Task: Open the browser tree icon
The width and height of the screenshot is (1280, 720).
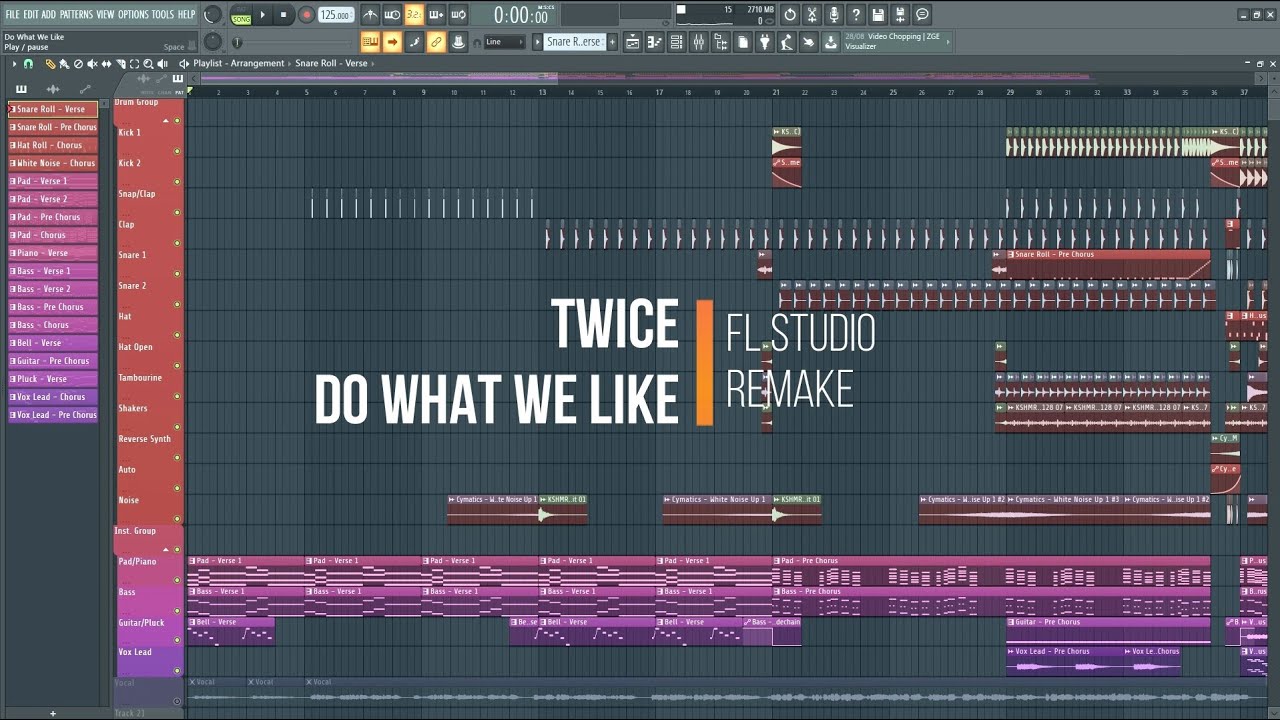Action: [721, 42]
